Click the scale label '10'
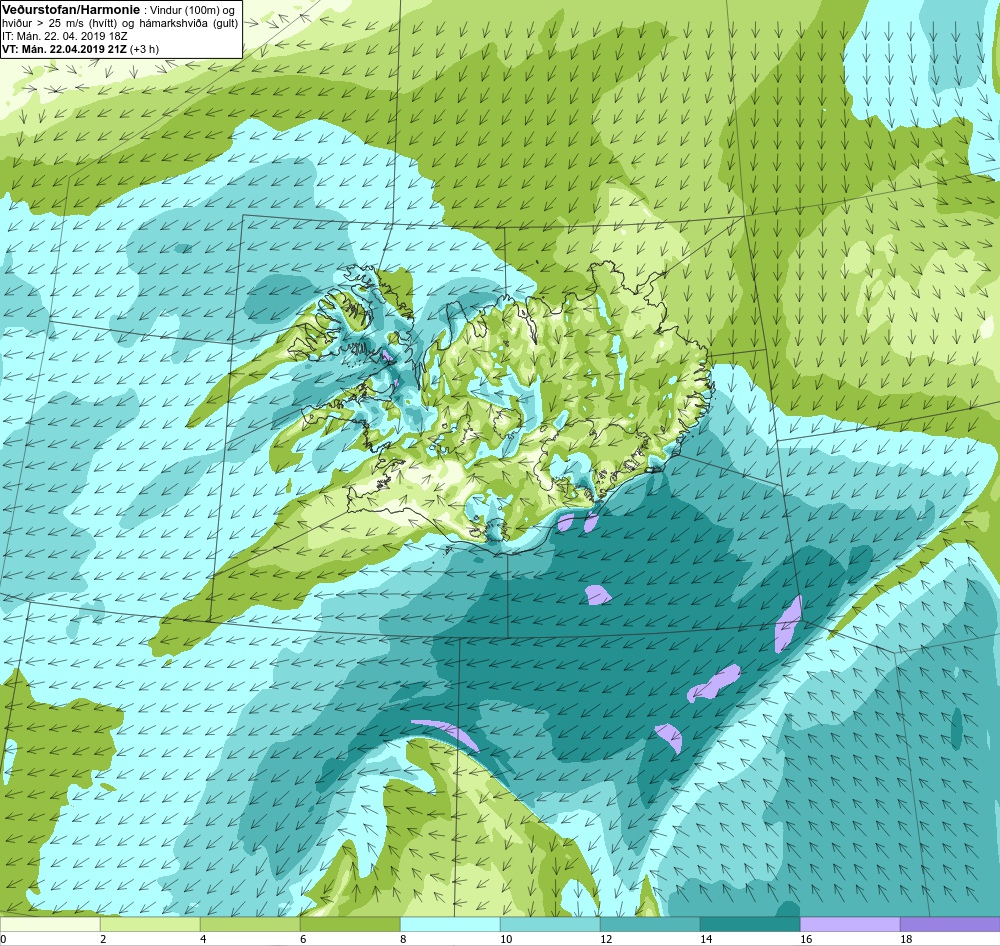1000x946 pixels. point(506,939)
